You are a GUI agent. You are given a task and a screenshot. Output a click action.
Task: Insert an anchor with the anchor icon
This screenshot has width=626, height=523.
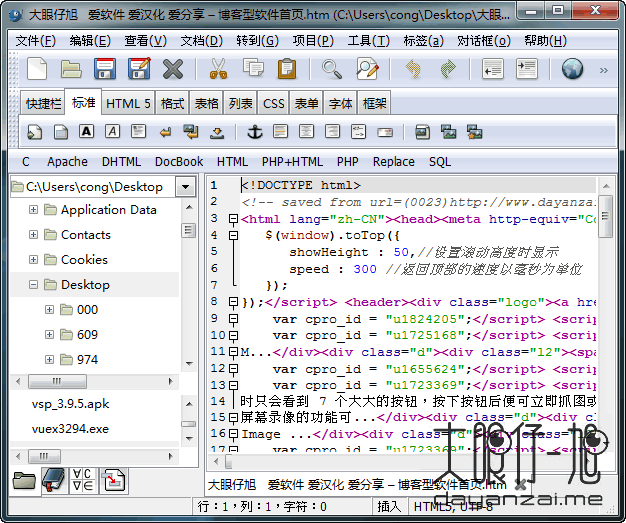(255, 132)
